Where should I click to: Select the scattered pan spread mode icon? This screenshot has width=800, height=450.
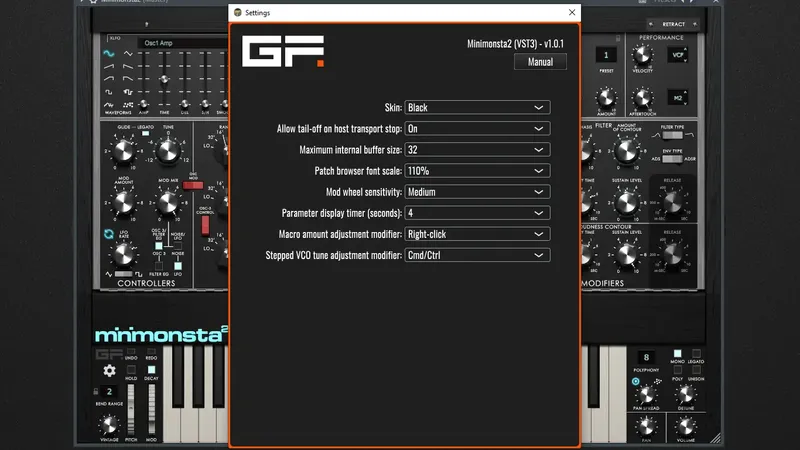tap(658, 381)
